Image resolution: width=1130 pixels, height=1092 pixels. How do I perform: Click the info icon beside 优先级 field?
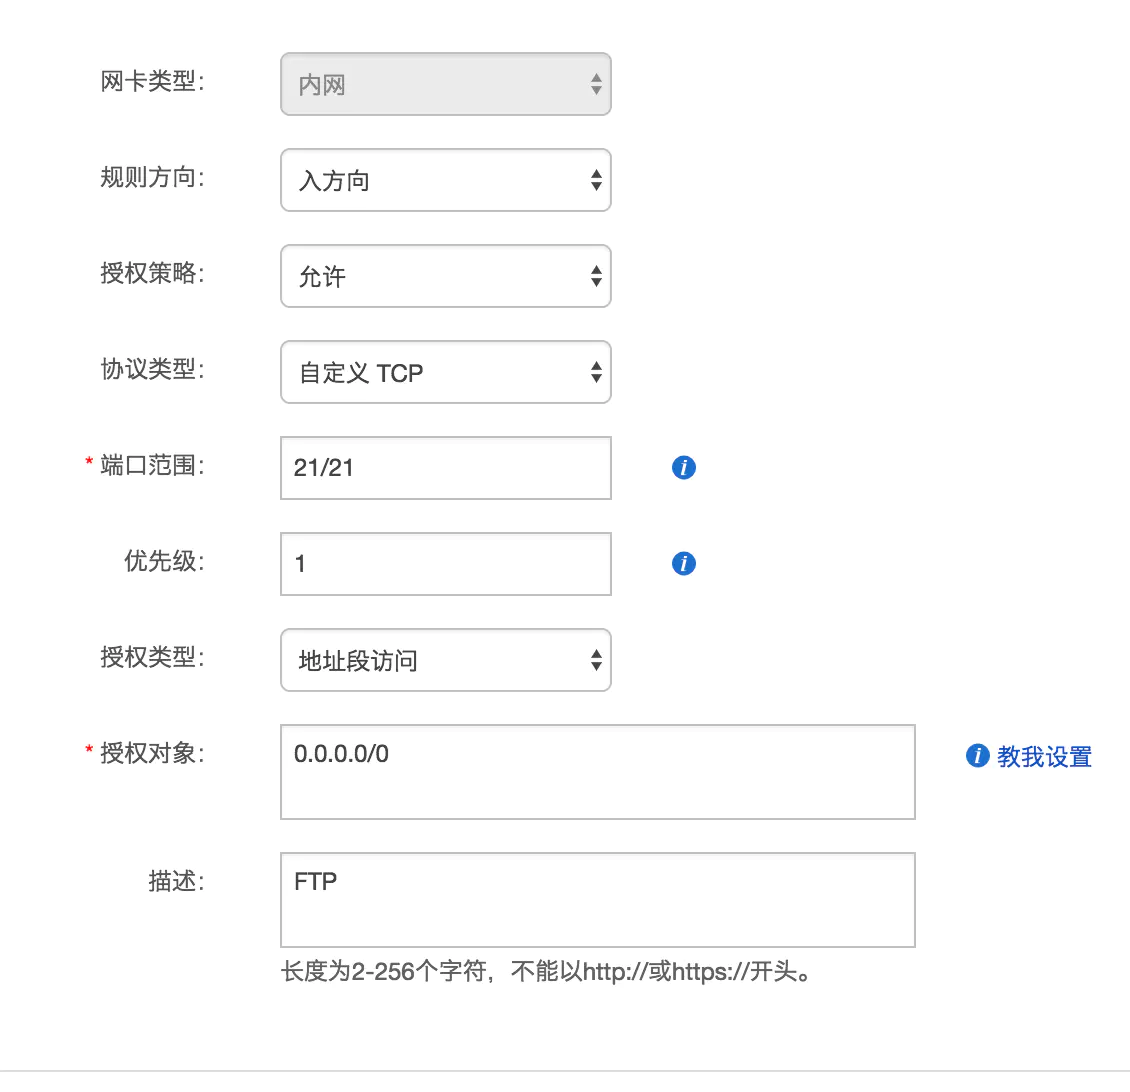(x=684, y=563)
